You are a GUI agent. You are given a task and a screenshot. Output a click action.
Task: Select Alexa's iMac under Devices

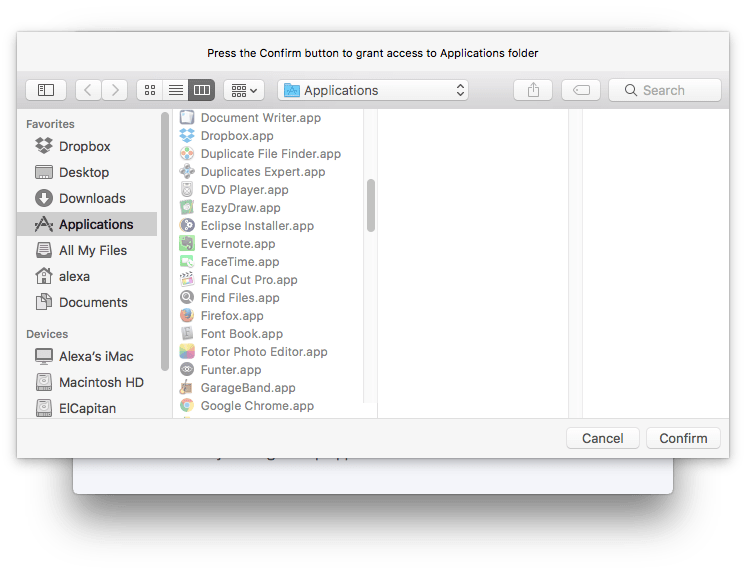click(87, 356)
